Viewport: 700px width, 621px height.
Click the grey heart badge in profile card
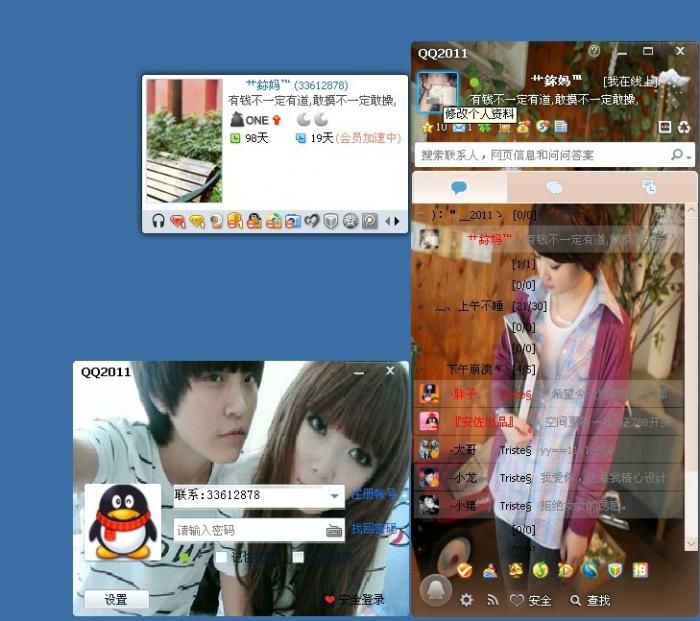click(x=312, y=221)
